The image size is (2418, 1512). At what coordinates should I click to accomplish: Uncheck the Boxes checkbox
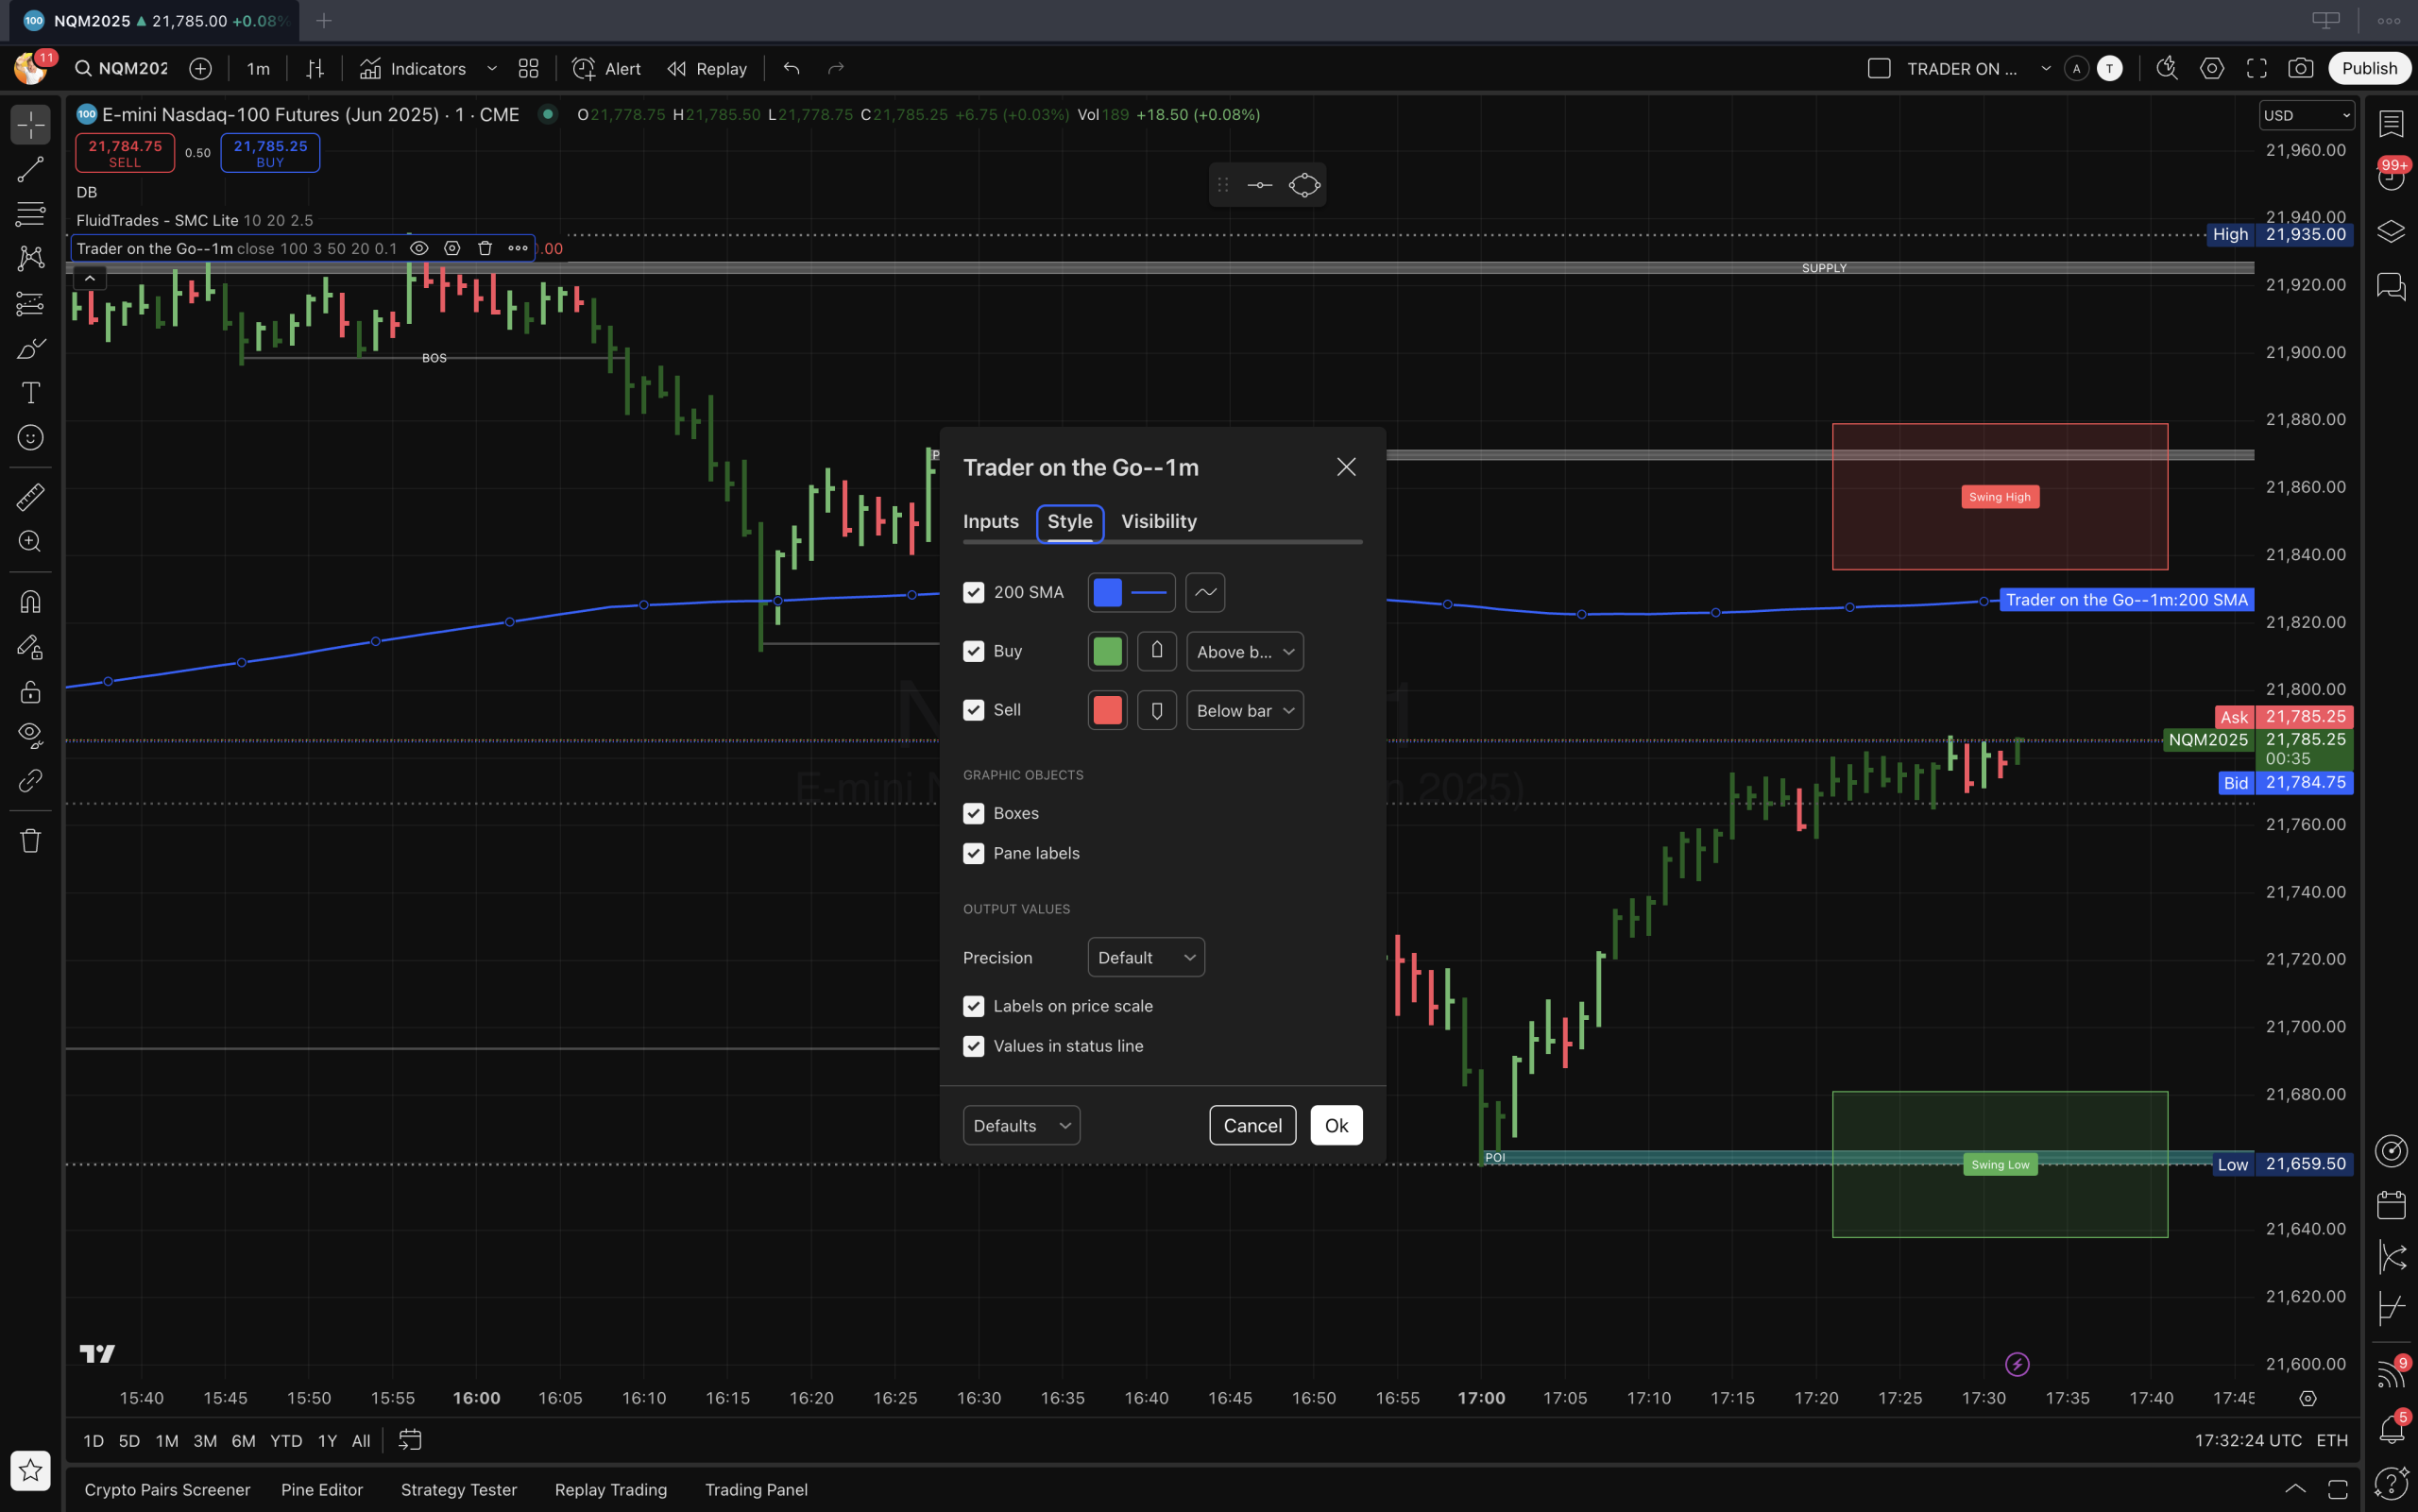coord(973,813)
